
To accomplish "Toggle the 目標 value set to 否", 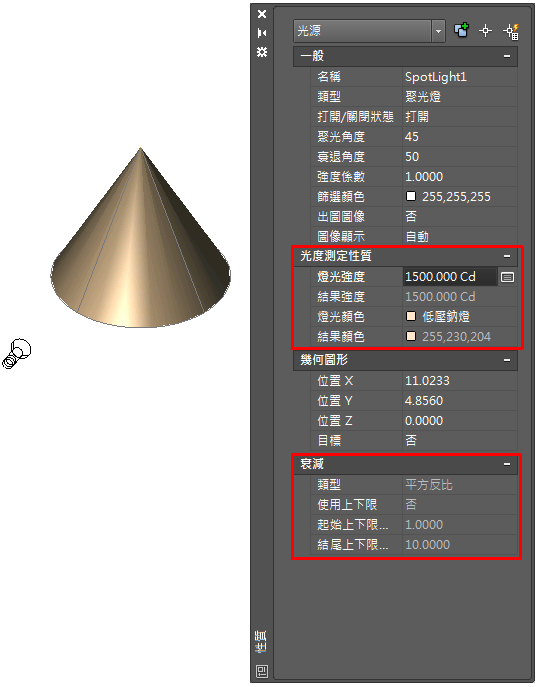I will point(460,440).
